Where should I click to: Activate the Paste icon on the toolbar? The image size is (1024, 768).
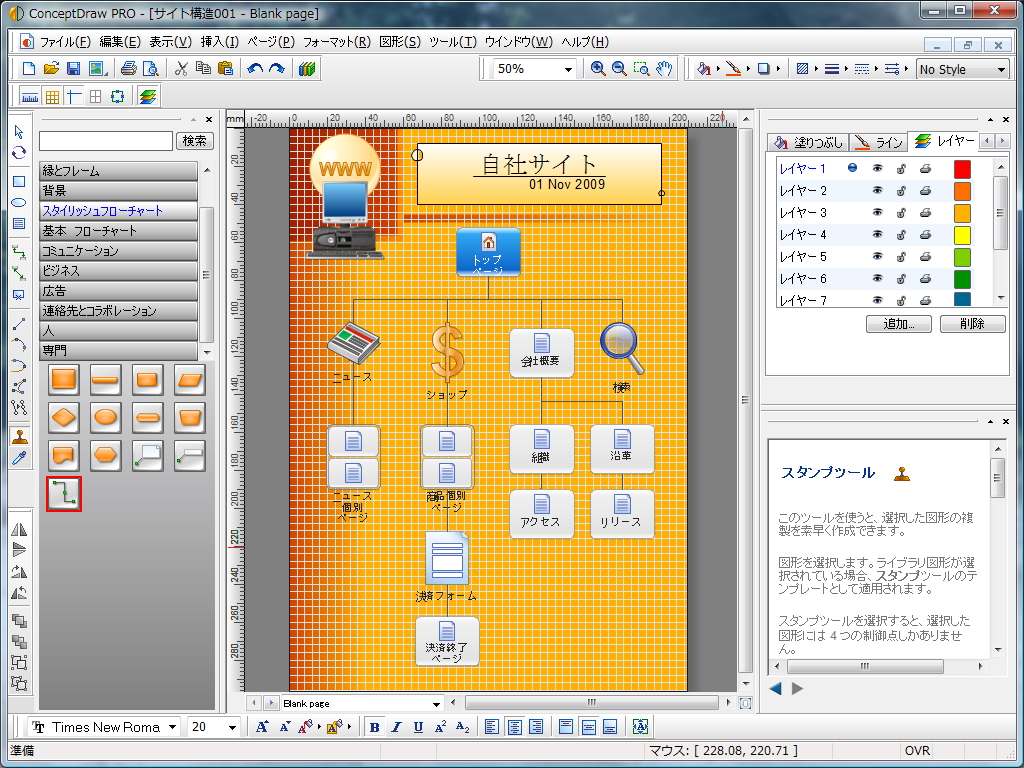point(226,68)
